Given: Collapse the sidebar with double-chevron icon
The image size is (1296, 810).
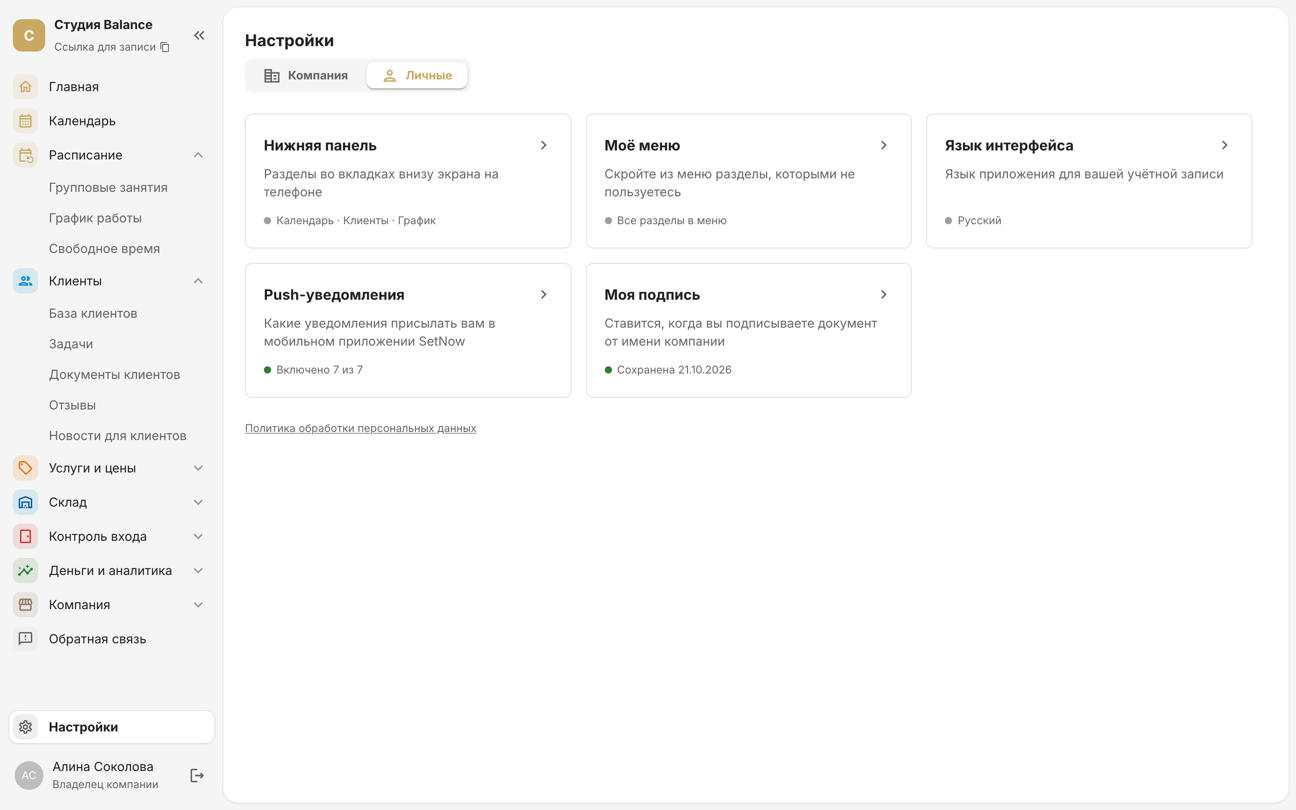Looking at the screenshot, I should tap(199, 35).
